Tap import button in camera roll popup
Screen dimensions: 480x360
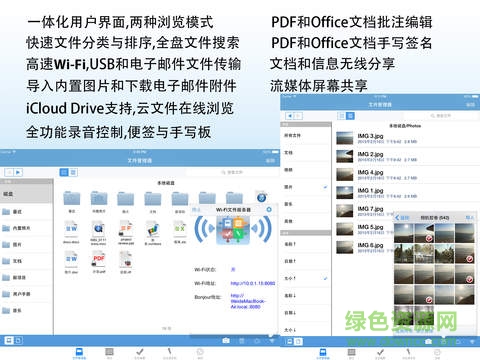pyautogui.click(x=470, y=218)
